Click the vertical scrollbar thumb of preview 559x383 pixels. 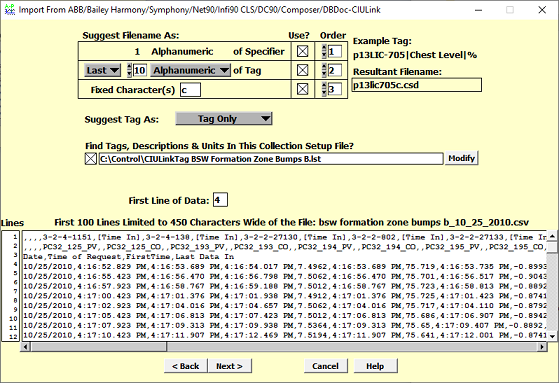[552, 247]
